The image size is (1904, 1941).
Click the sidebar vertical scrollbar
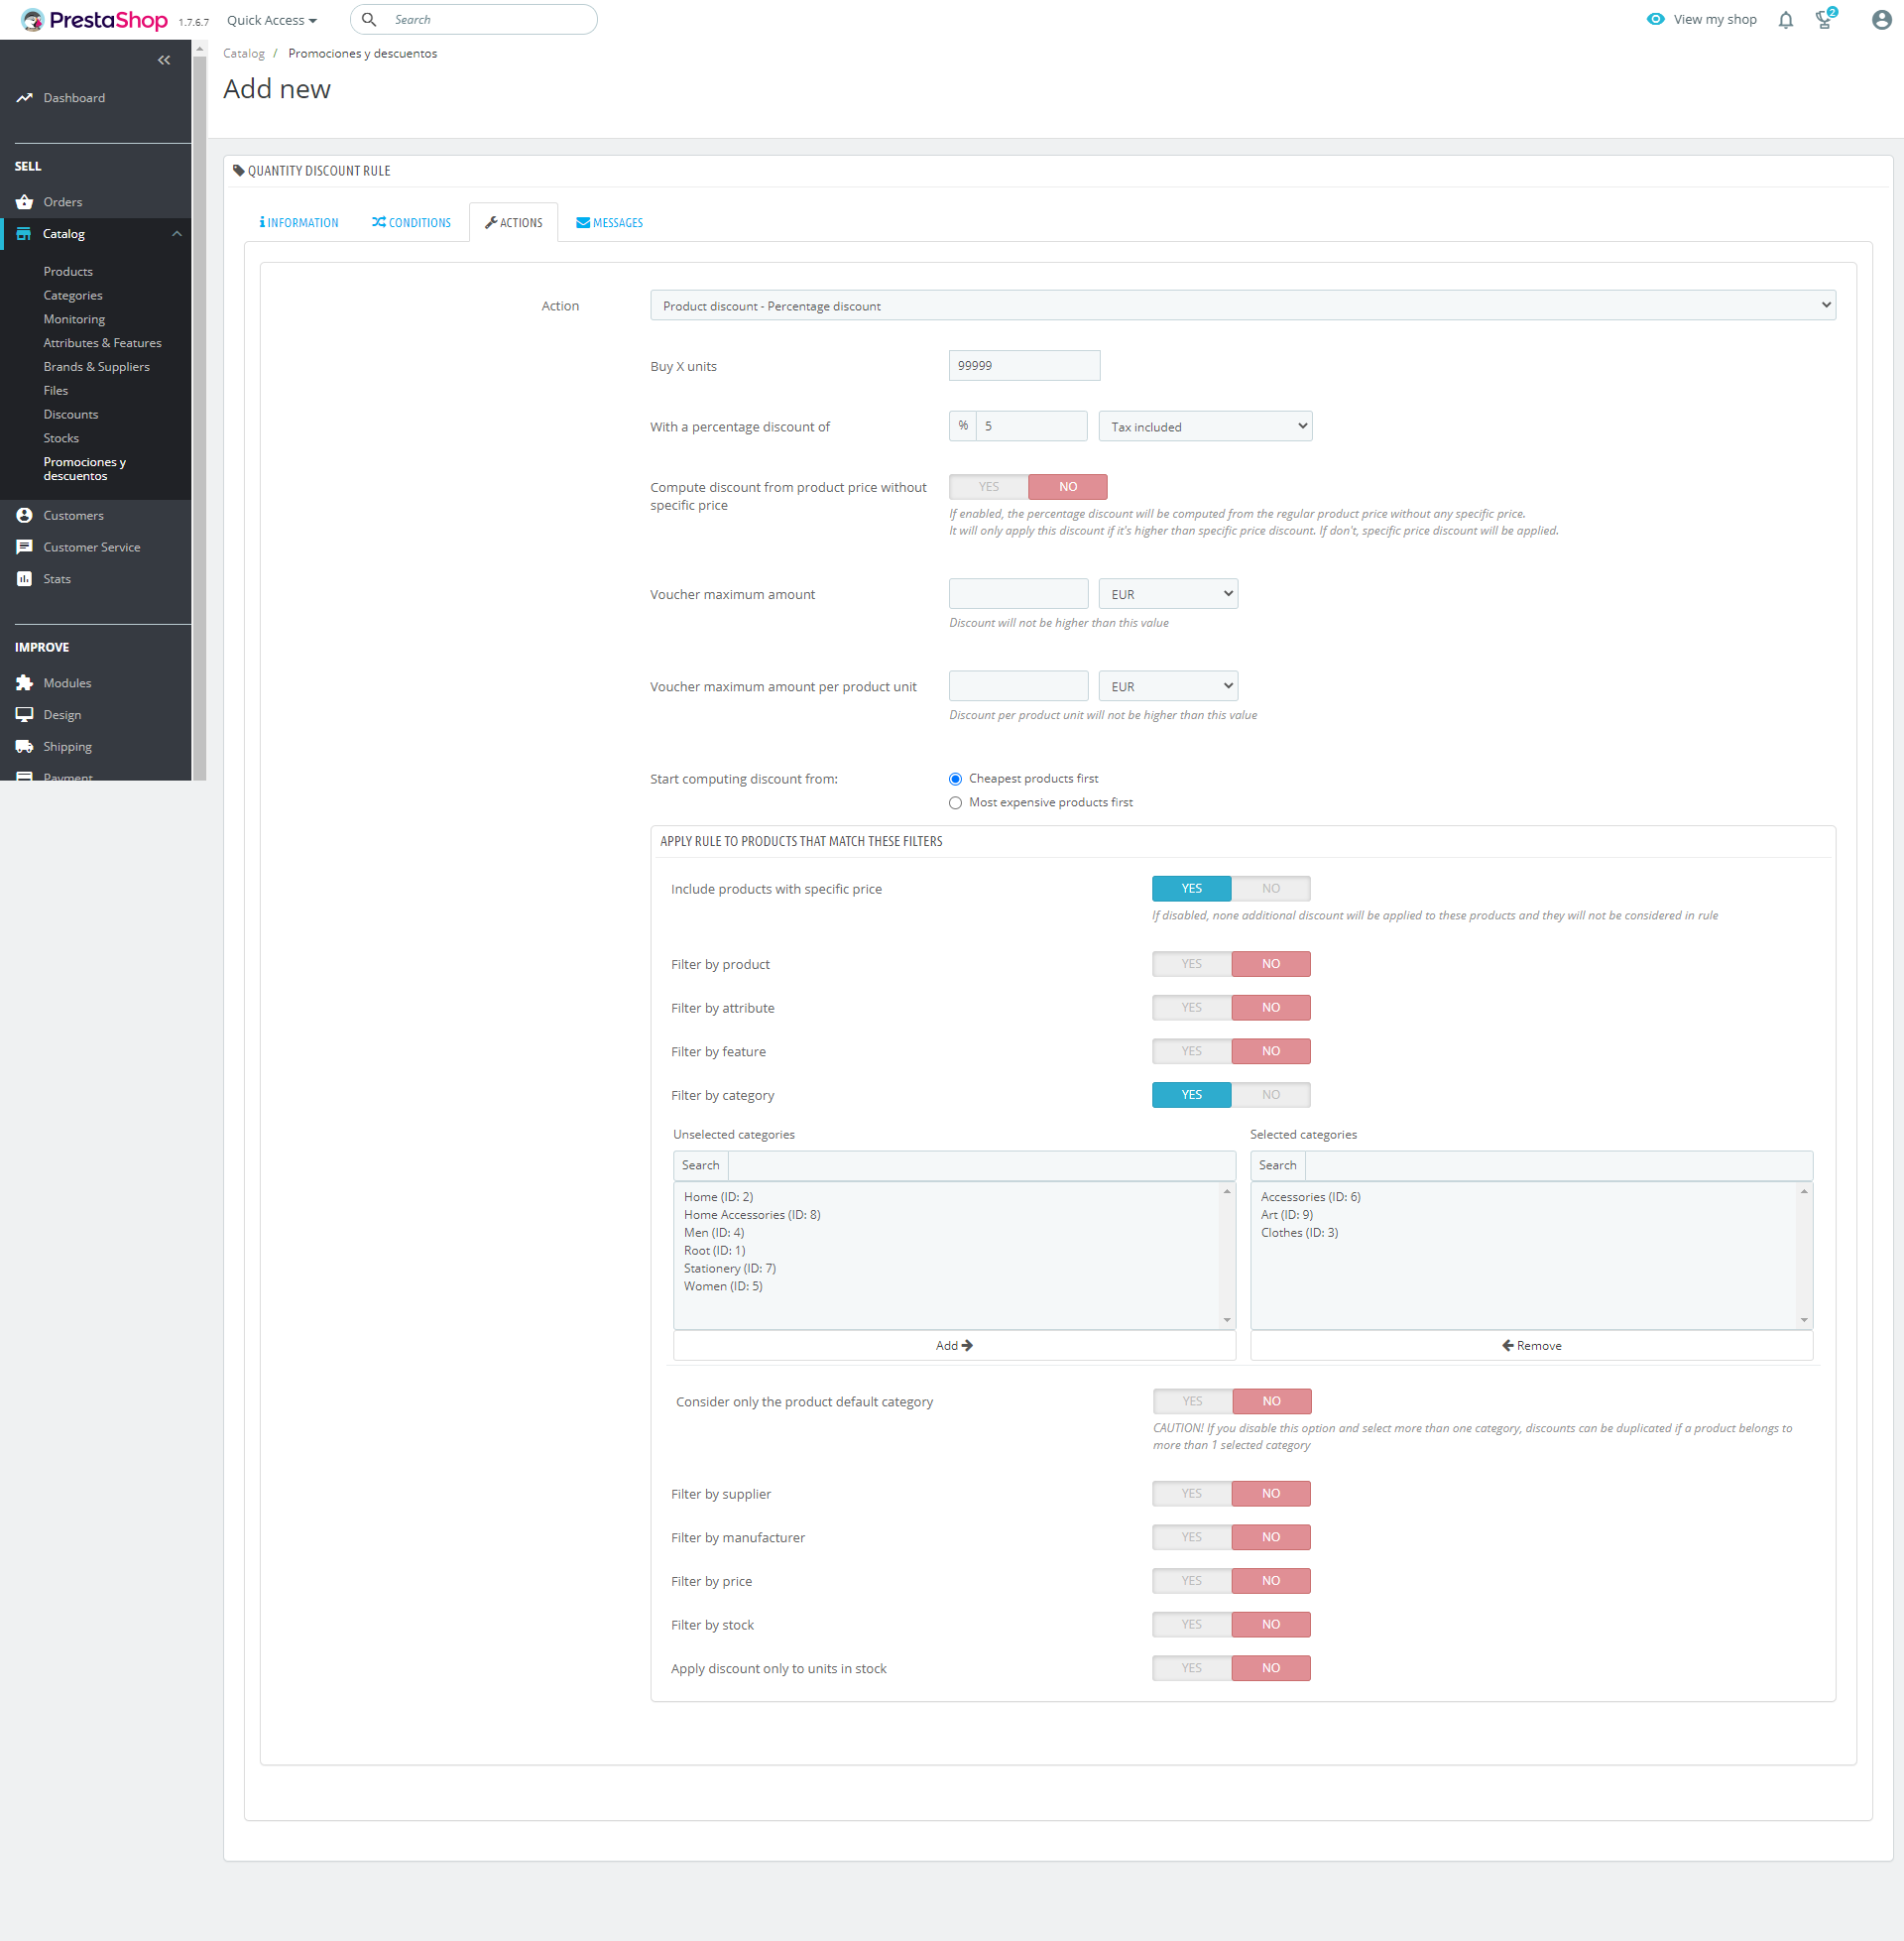pos(199,400)
